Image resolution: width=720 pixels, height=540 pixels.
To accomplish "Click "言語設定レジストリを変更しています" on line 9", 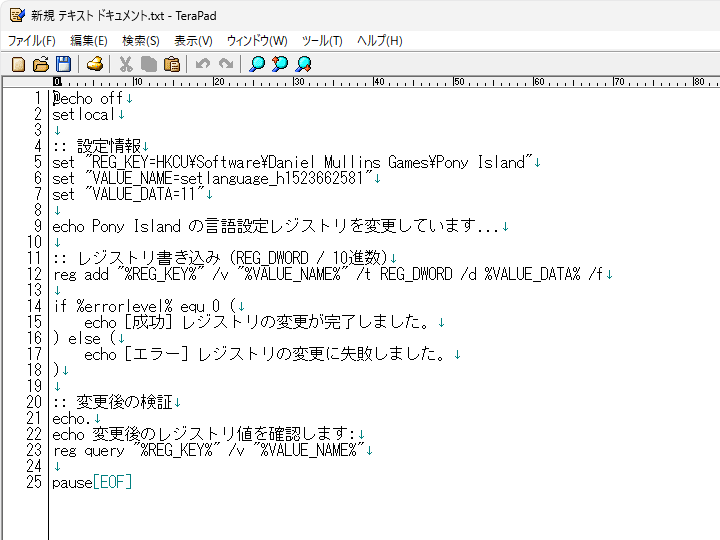I will click(340, 226).
